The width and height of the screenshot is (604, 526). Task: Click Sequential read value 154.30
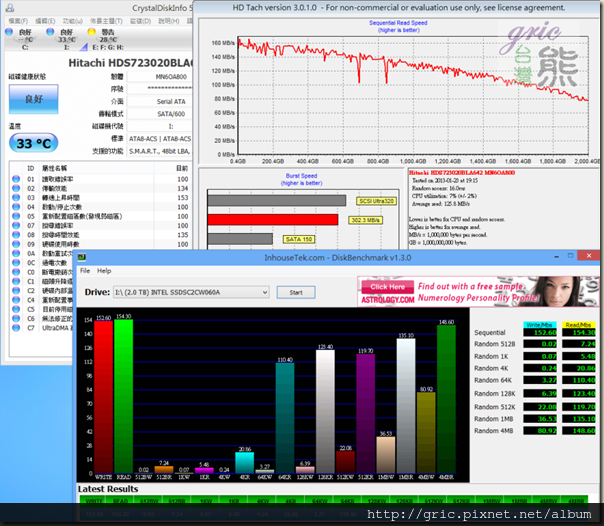579,332
